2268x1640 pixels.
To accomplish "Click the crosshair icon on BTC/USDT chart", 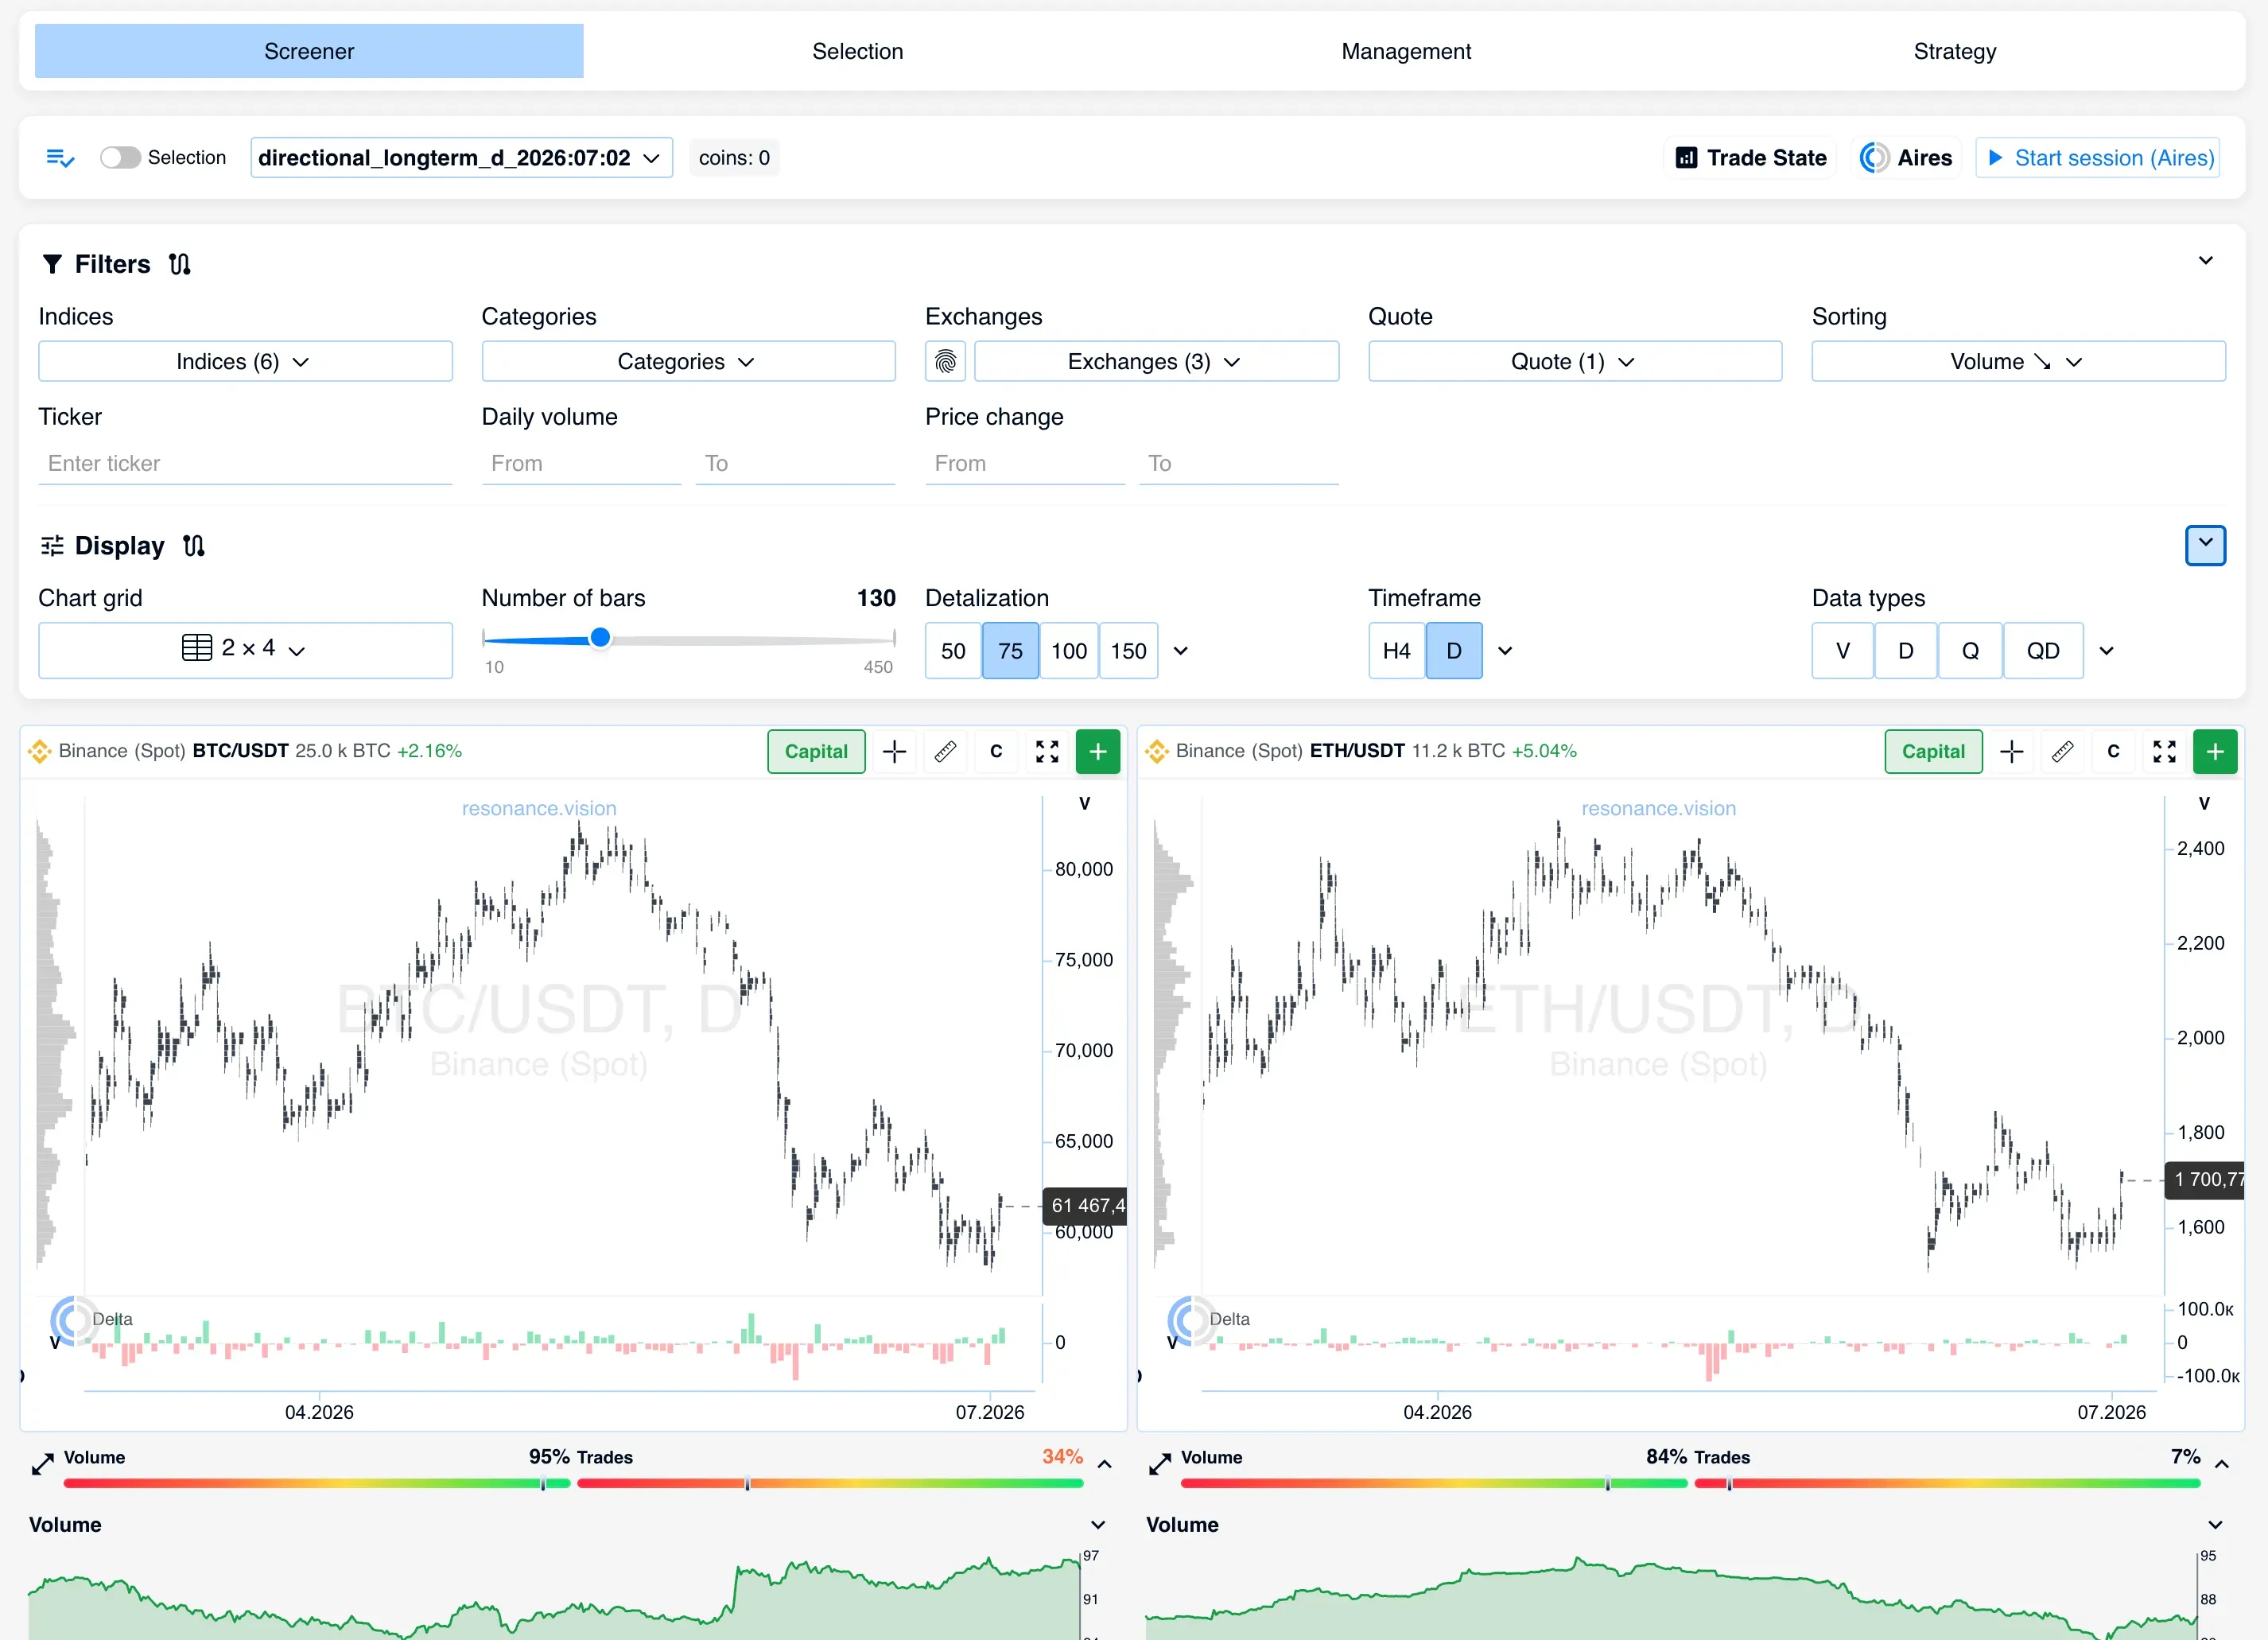I will (x=895, y=751).
